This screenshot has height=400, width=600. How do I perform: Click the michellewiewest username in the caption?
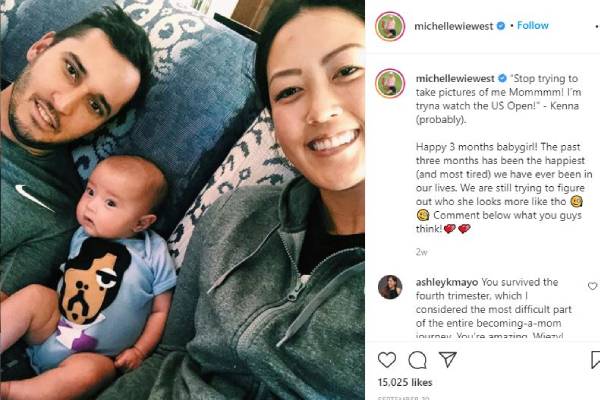click(455, 78)
